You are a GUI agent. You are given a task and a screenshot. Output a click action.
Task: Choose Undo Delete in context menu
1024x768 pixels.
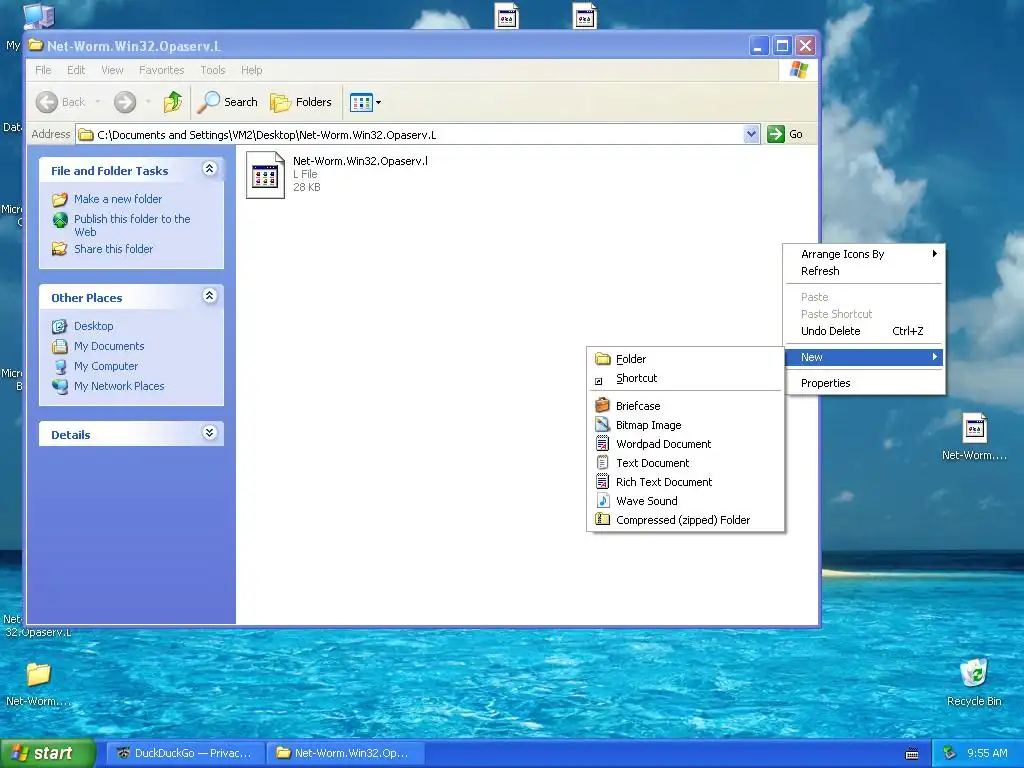pos(864,331)
